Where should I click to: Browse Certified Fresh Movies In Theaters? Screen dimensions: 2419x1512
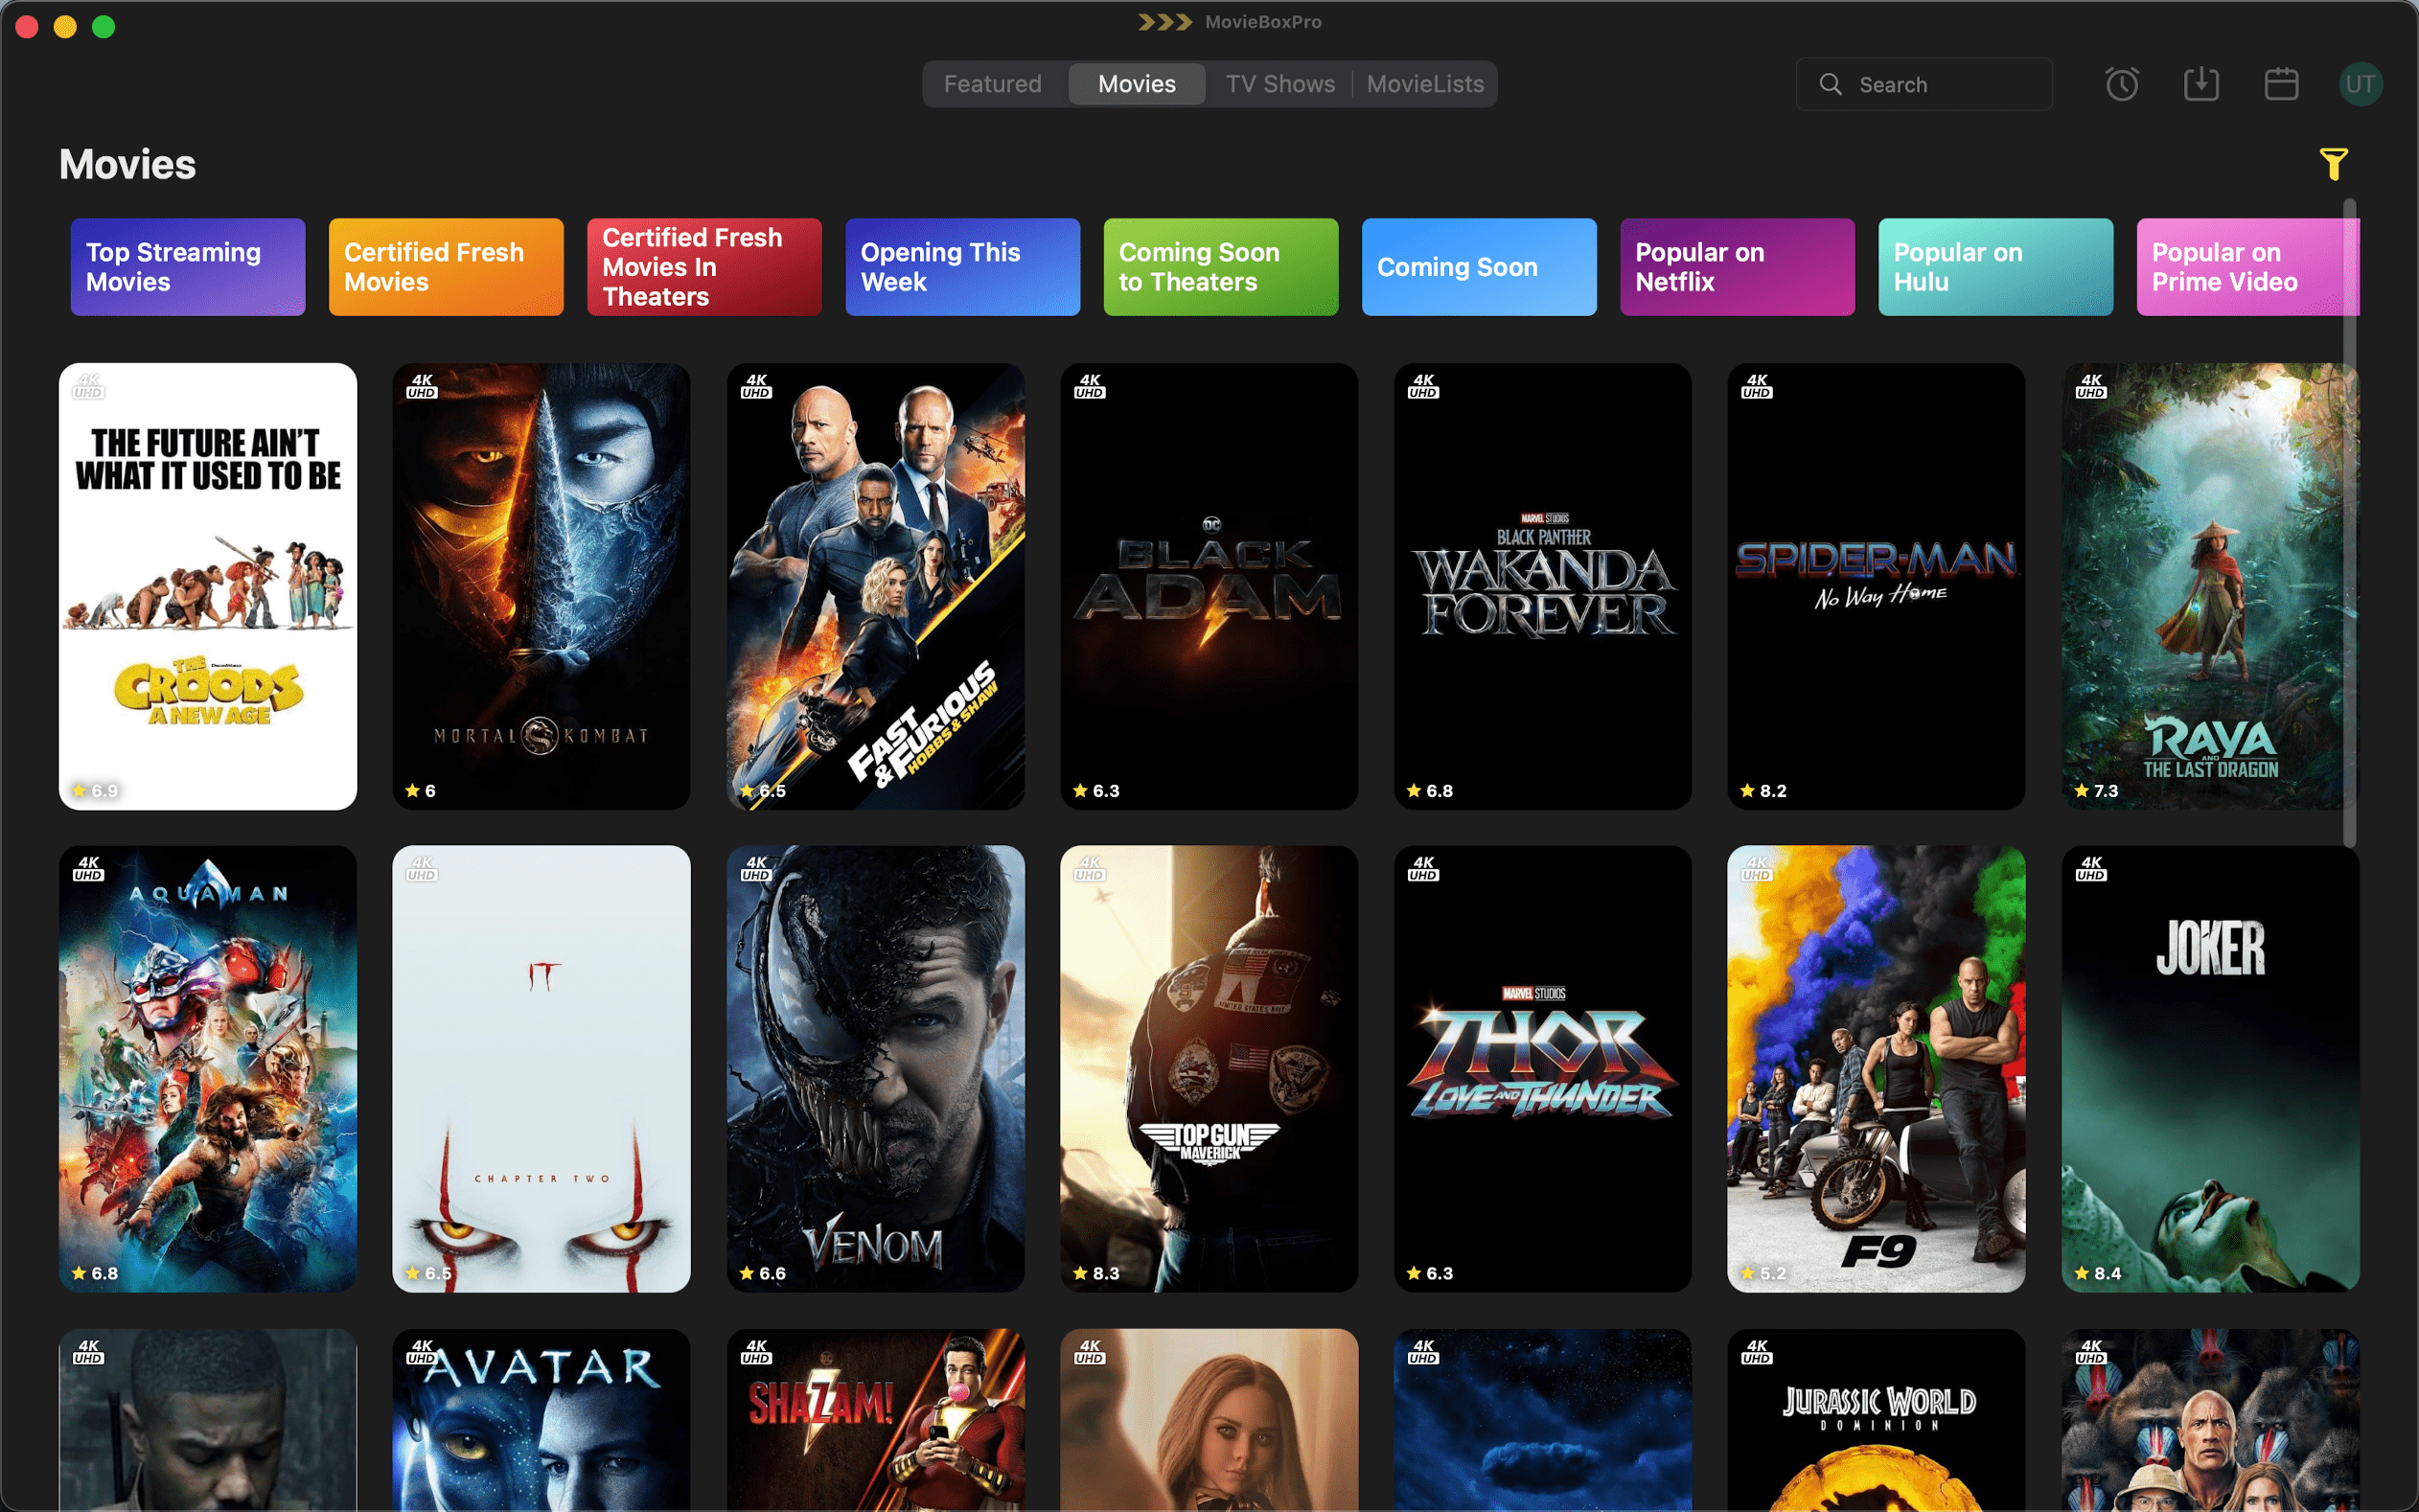[704, 266]
